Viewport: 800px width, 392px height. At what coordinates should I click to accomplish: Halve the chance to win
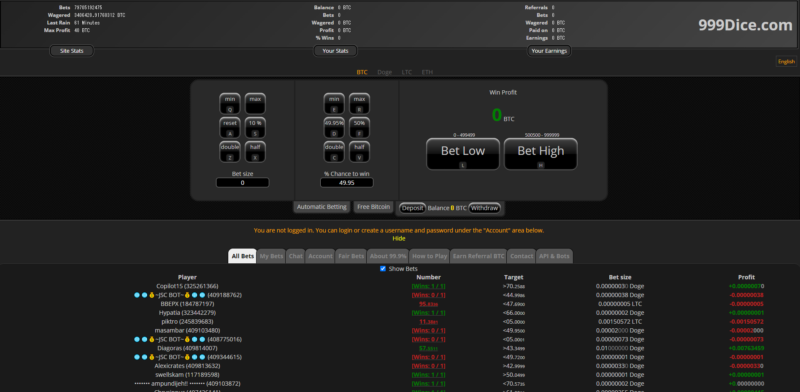359,152
